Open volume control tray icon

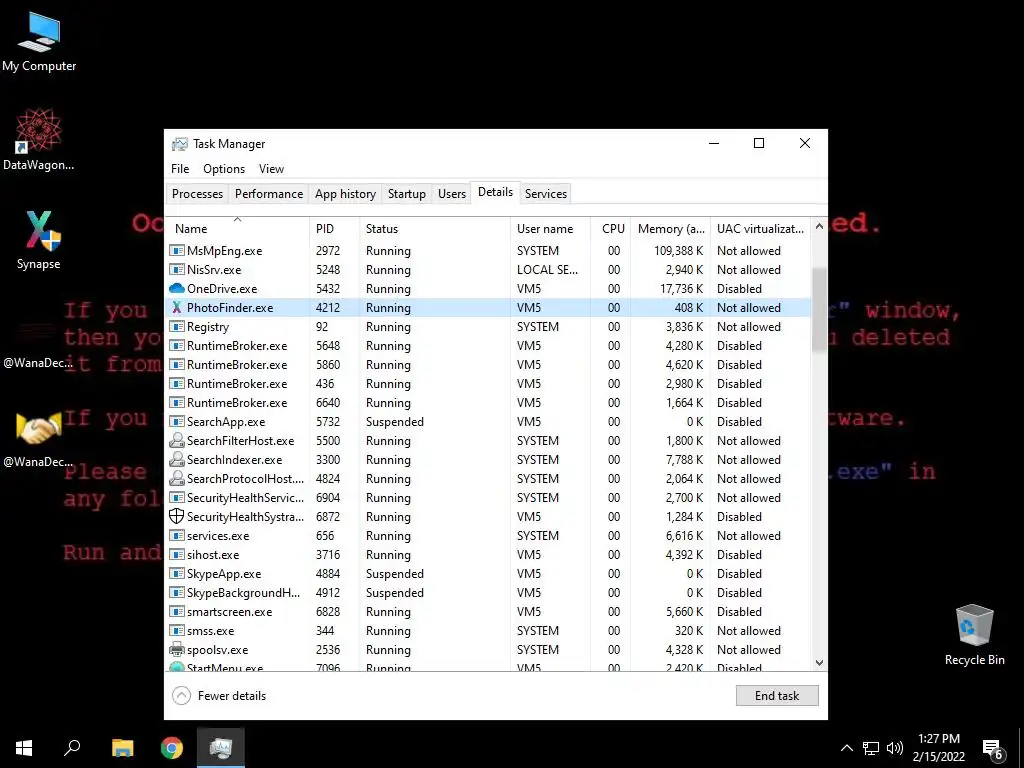pos(895,748)
